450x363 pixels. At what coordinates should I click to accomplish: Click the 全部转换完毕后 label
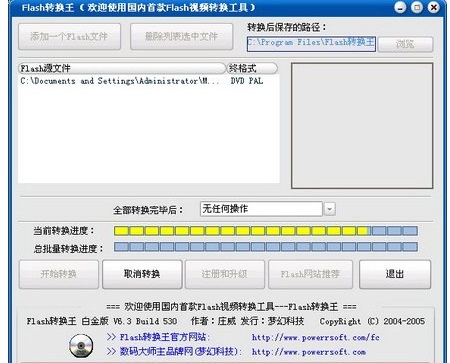tap(148, 210)
